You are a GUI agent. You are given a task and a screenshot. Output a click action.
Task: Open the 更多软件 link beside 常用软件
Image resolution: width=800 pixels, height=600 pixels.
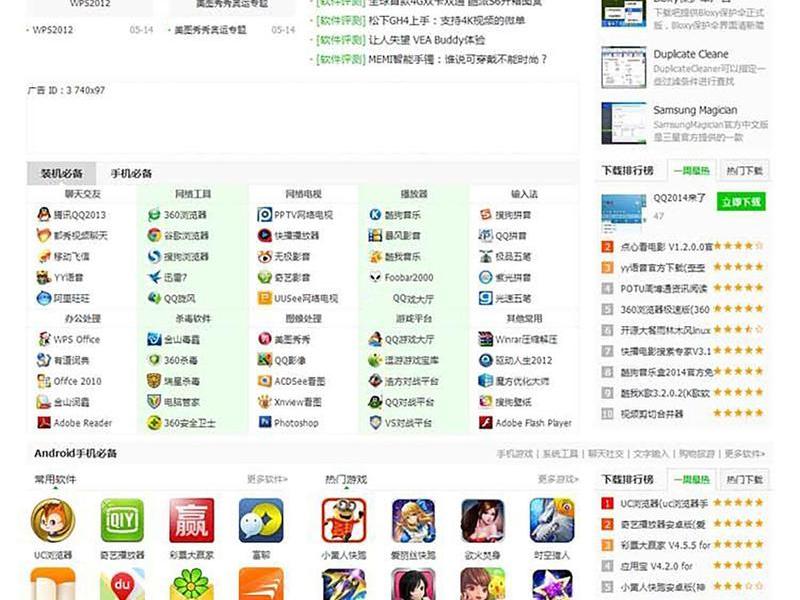coord(267,479)
